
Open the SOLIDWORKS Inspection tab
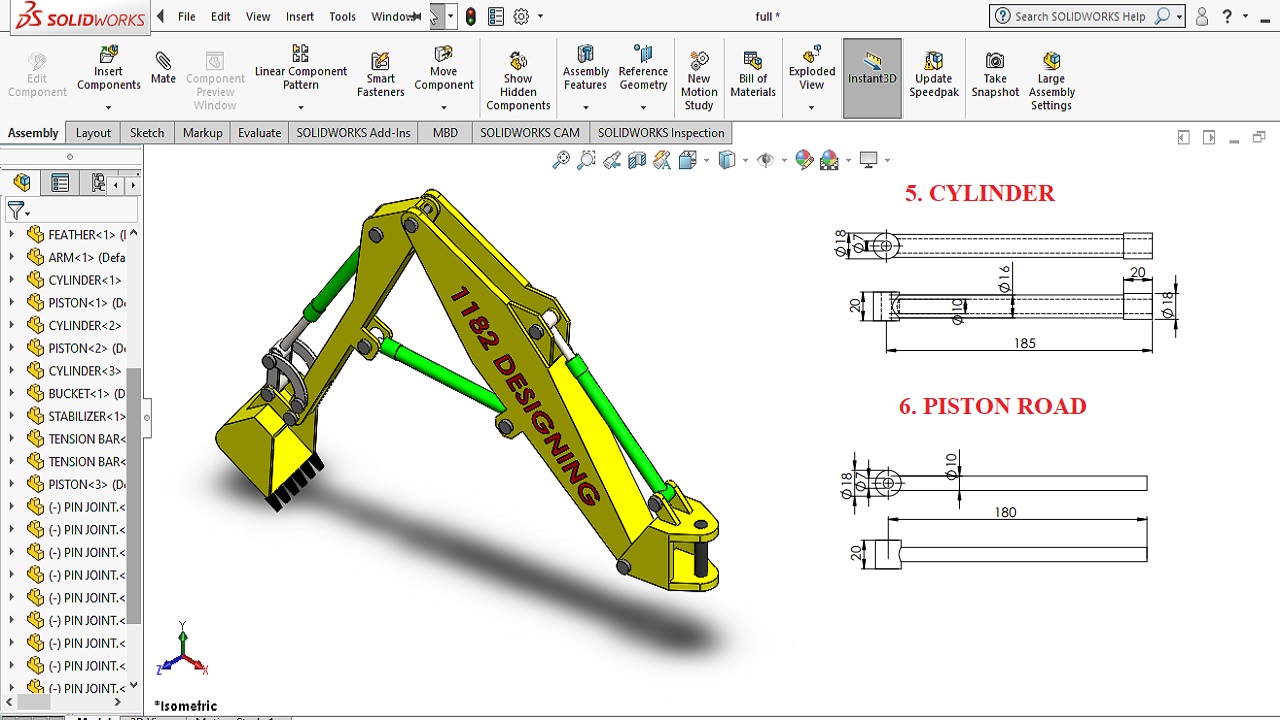[661, 133]
